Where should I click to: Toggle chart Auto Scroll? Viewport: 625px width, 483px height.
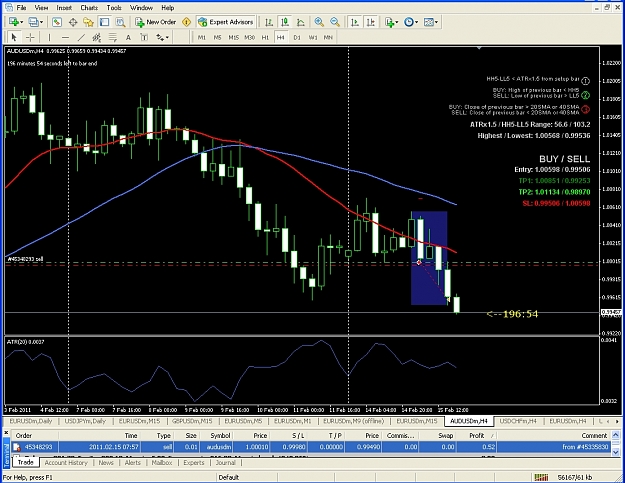354,22
